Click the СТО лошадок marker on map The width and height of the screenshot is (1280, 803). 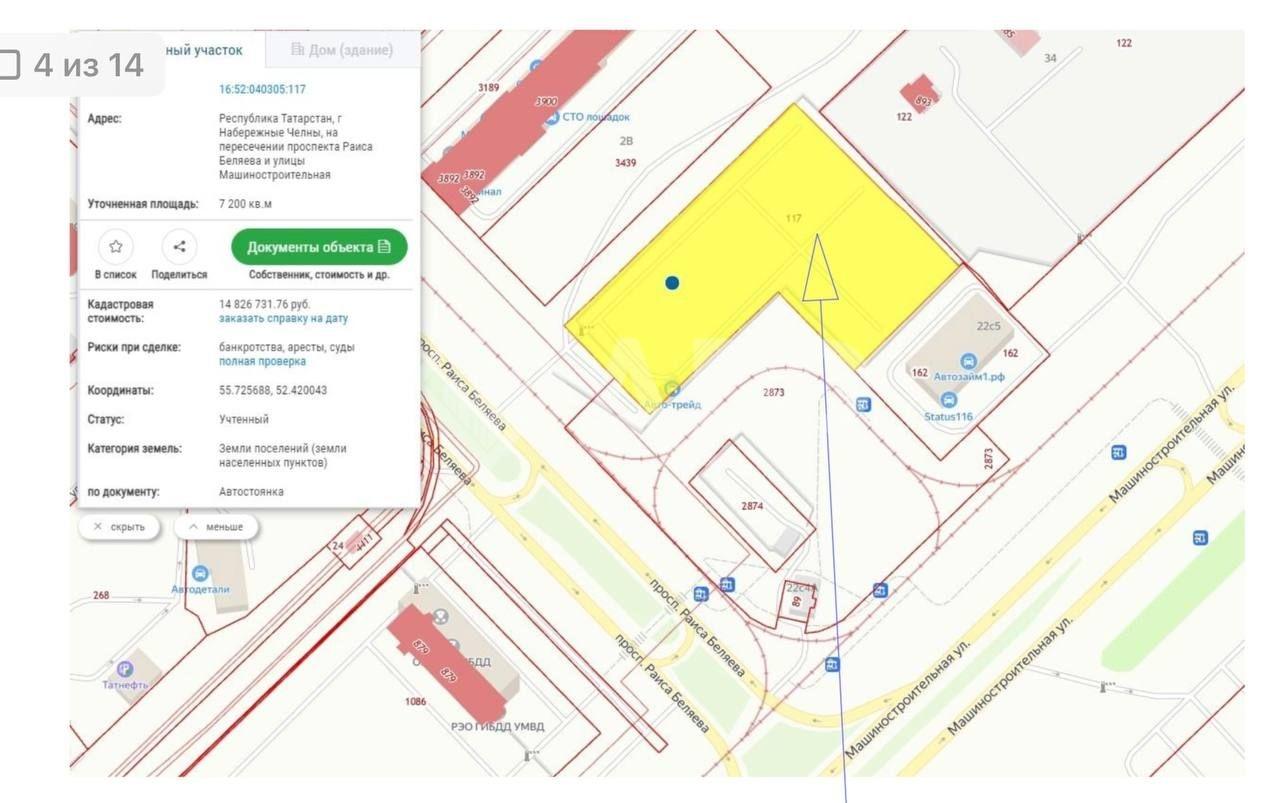(x=552, y=117)
